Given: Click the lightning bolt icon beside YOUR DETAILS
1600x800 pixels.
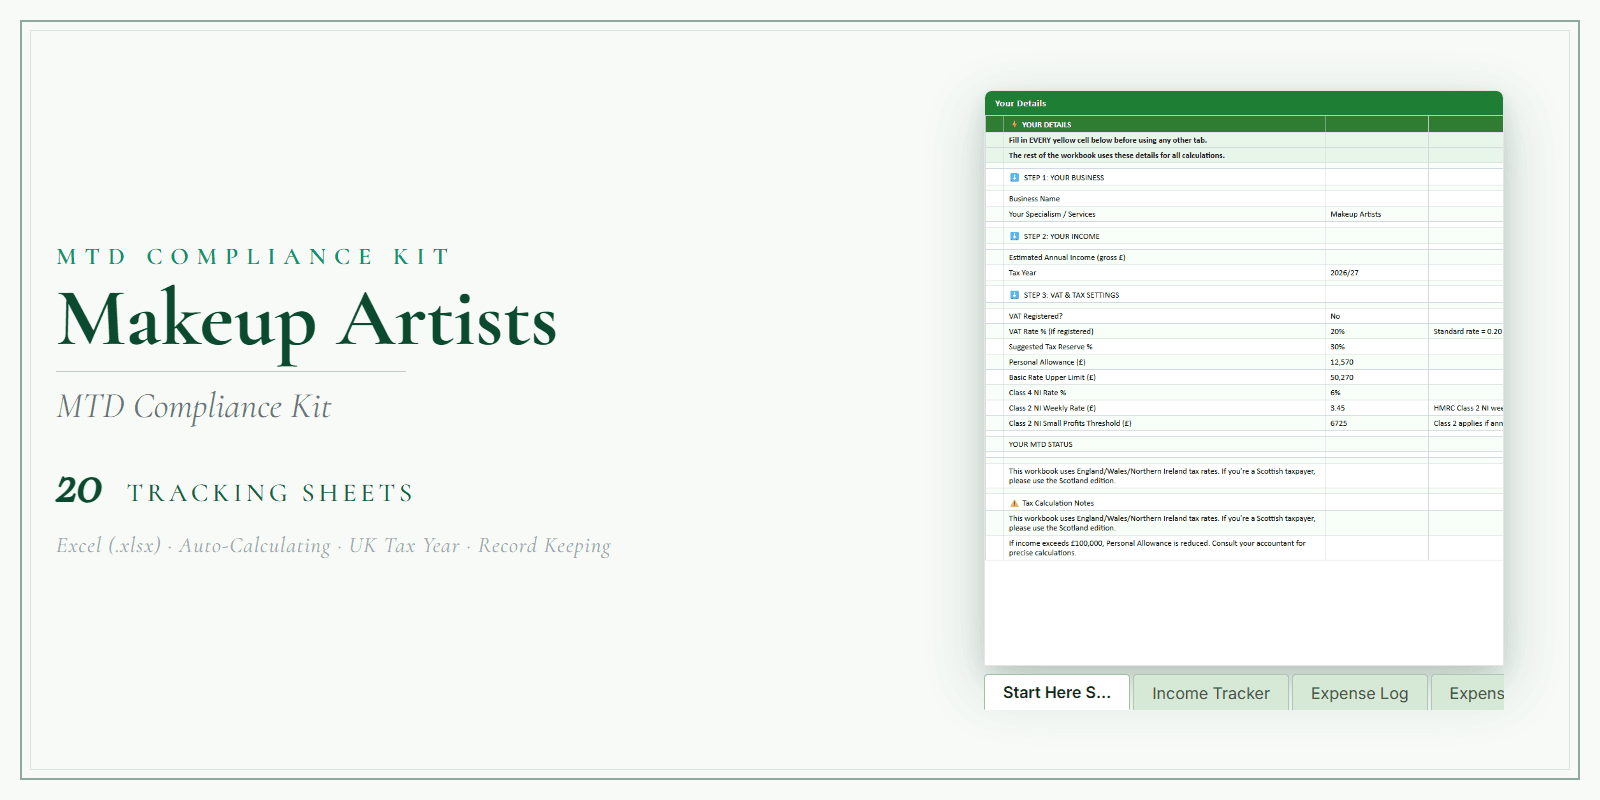Looking at the screenshot, I should tap(1014, 125).
